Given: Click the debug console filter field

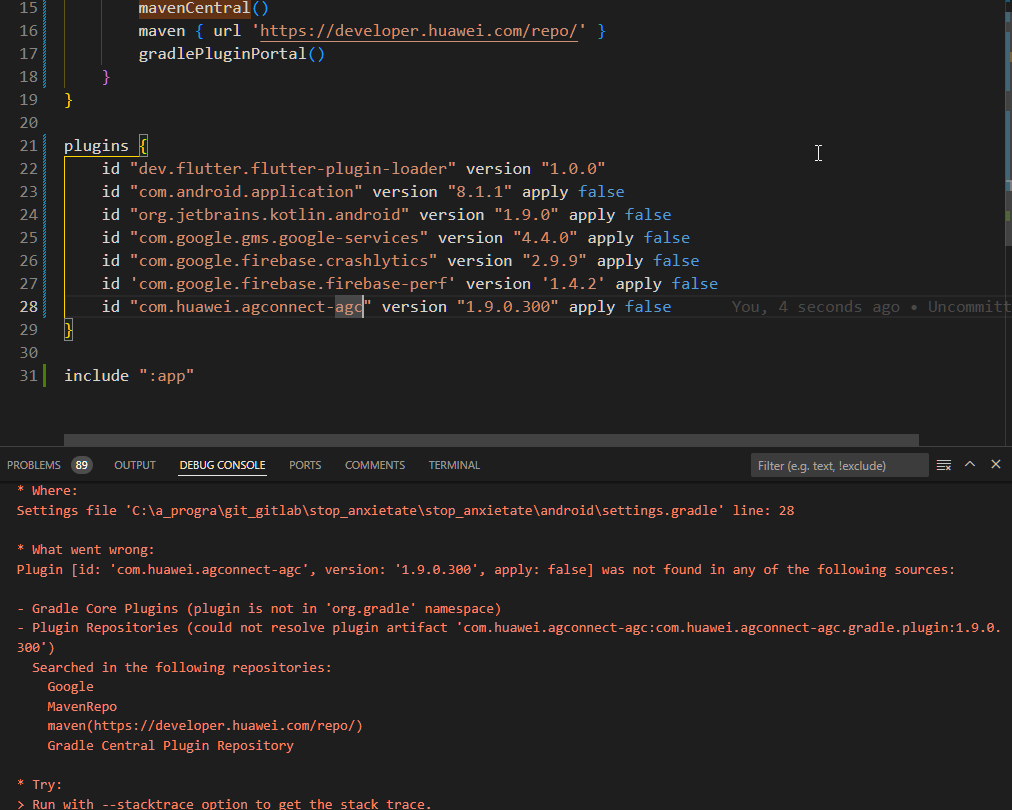Looking at the screenshot, I should pos(838,466).
